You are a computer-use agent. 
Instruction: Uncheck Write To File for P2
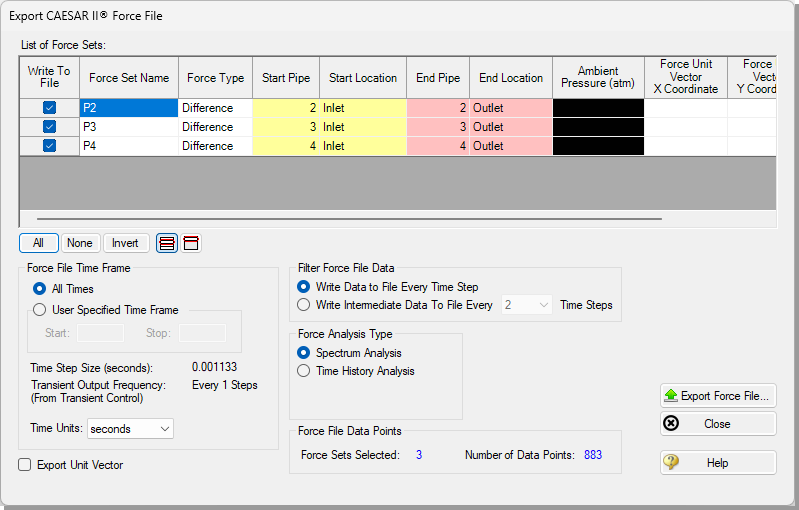[49, 108]
